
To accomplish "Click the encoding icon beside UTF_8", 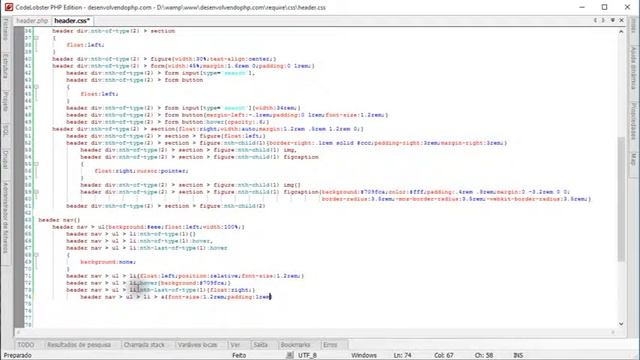I will tap(289, 355).
